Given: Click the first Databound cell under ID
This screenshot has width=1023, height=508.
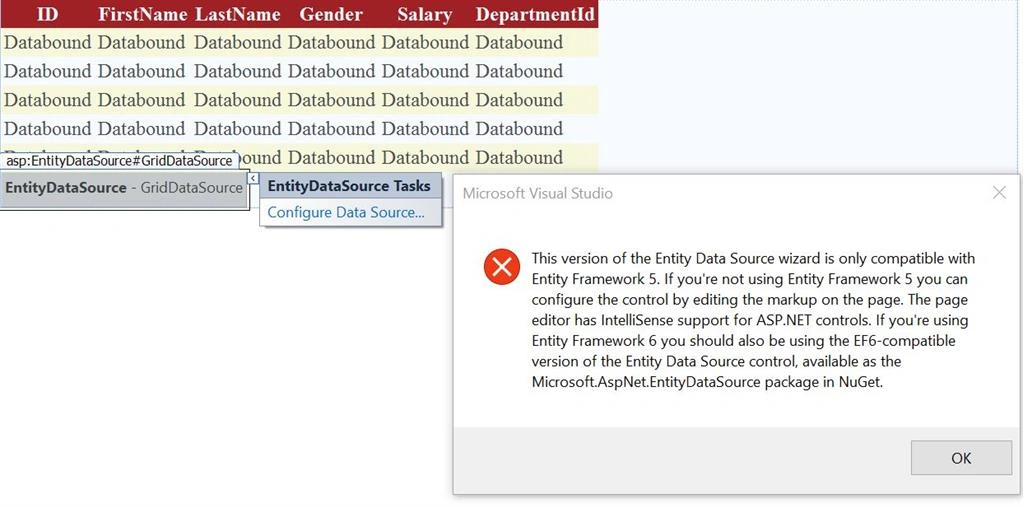Looking at the screenshot, I should click(x=48, y=42).
